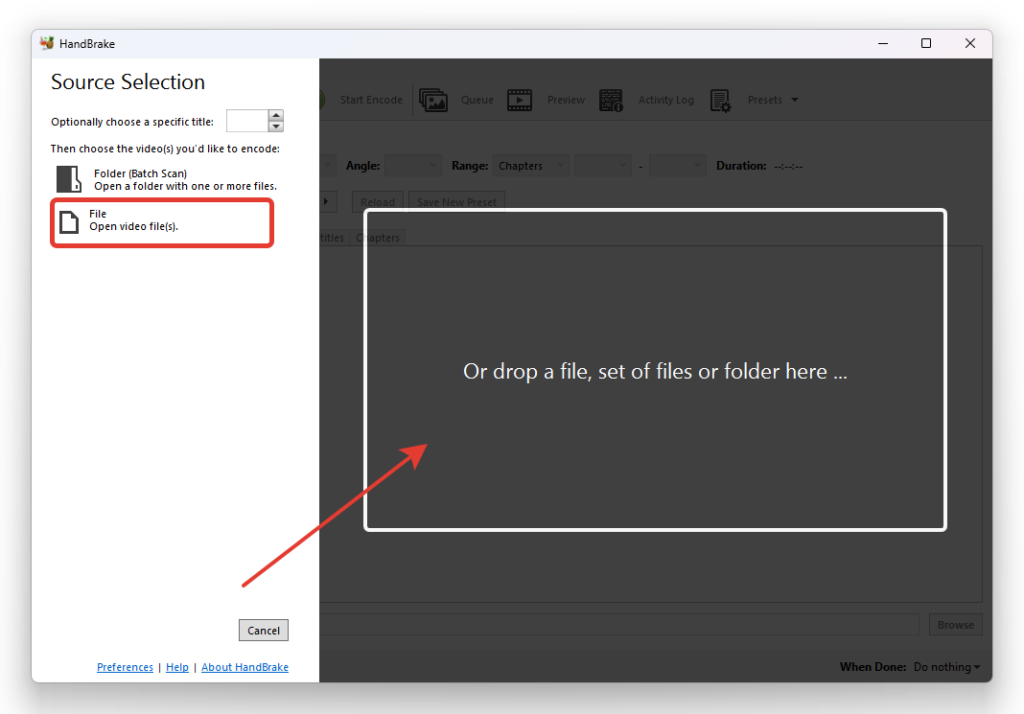Click the HandBrake logo in the title bar
This screenshot has height=714, width=1024.
[47, 44]
